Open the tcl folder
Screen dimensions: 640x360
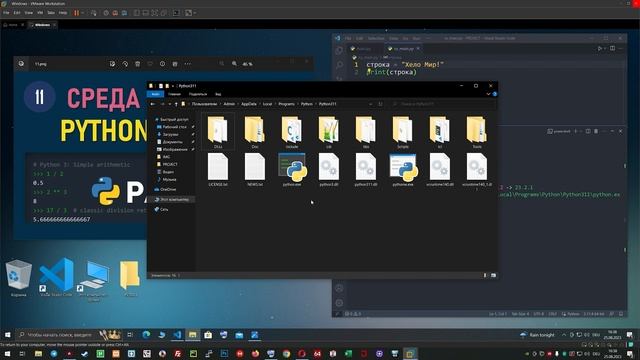tap(440, 132)
